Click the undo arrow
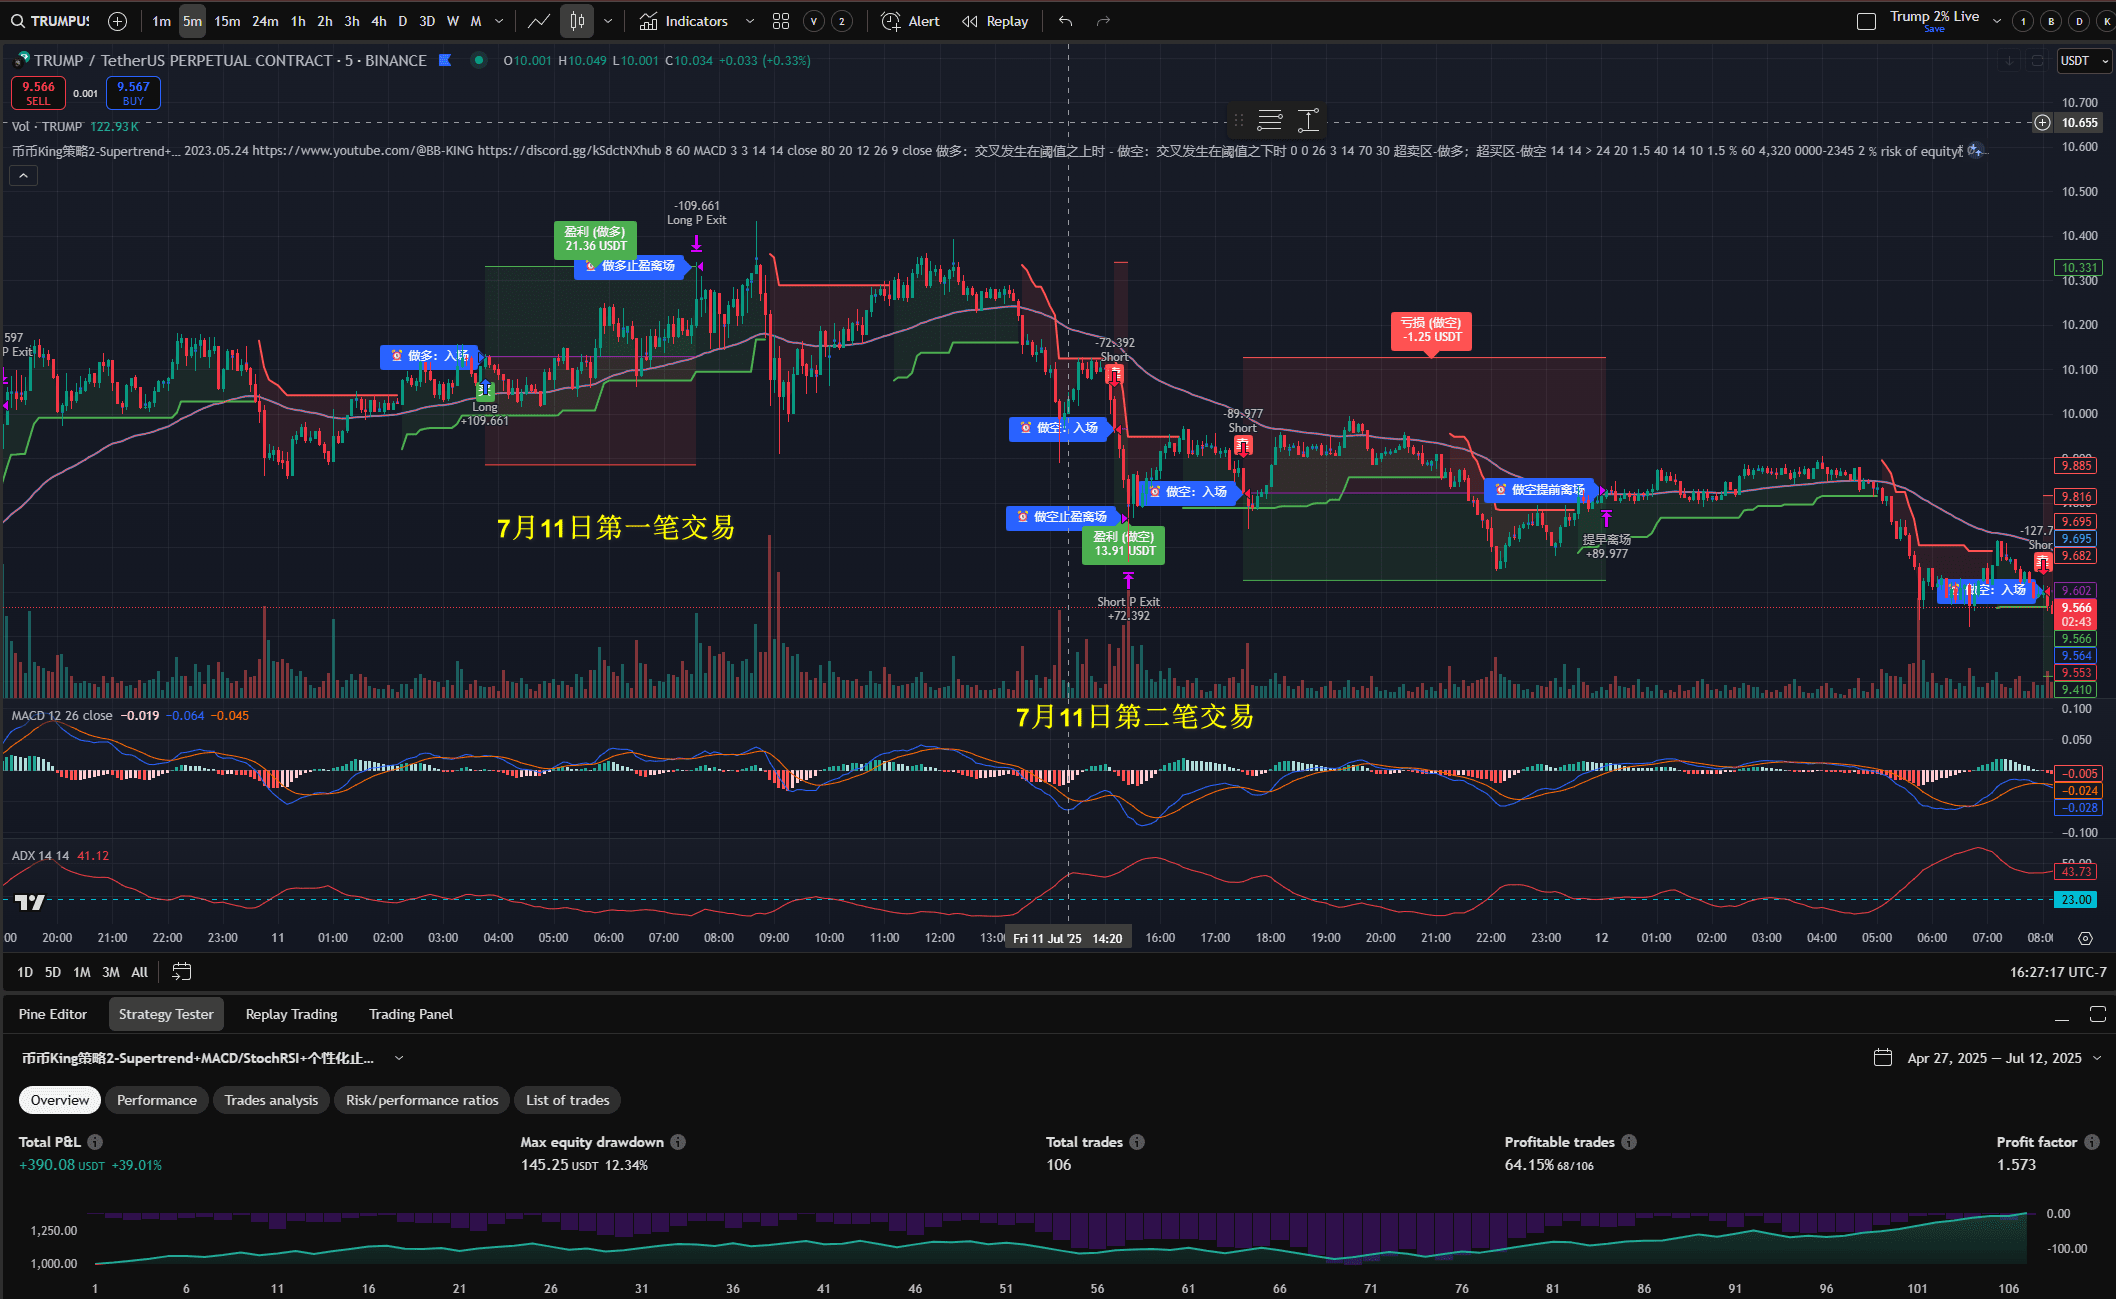This screenshot has height=1299, width=2116. (x=1066, y=21)
